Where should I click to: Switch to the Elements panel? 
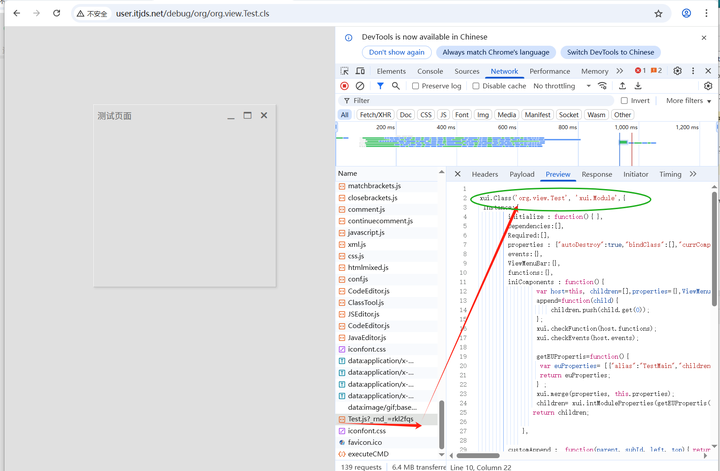391,71
